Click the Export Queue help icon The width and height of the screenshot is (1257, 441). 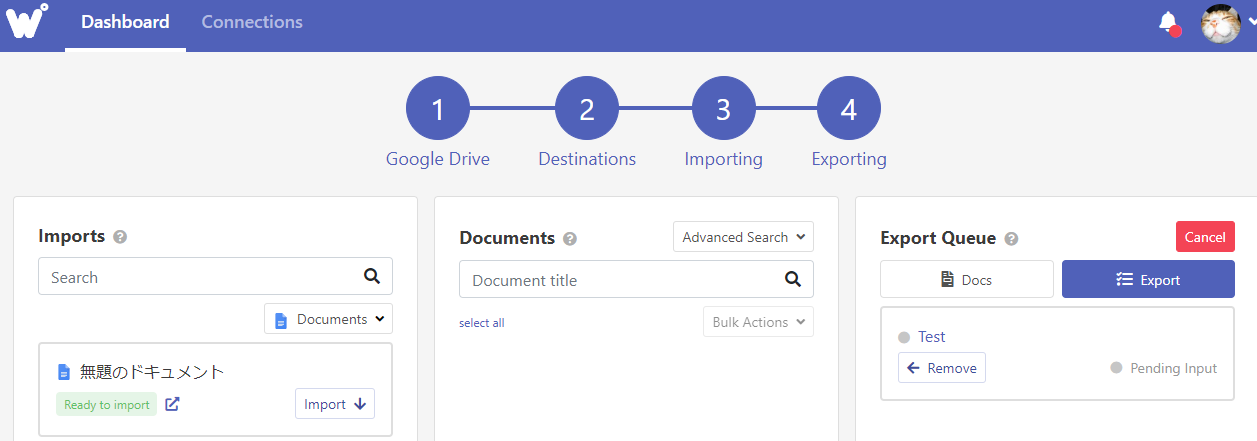1011,239
